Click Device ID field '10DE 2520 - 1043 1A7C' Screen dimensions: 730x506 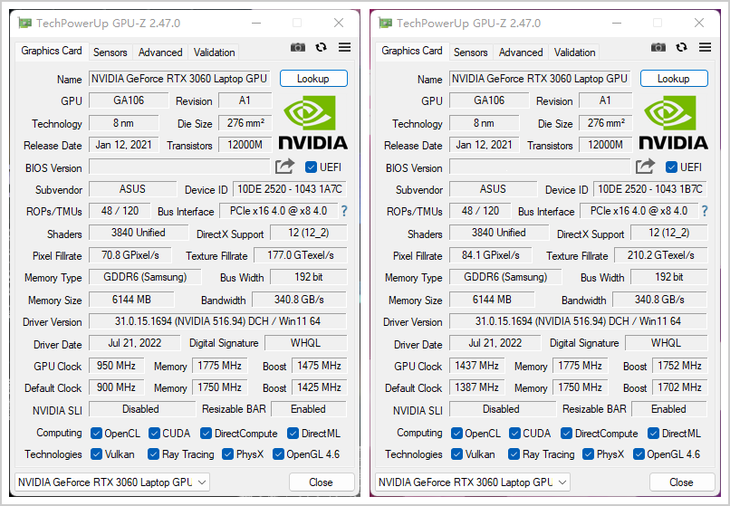click(x=290, y=189)
